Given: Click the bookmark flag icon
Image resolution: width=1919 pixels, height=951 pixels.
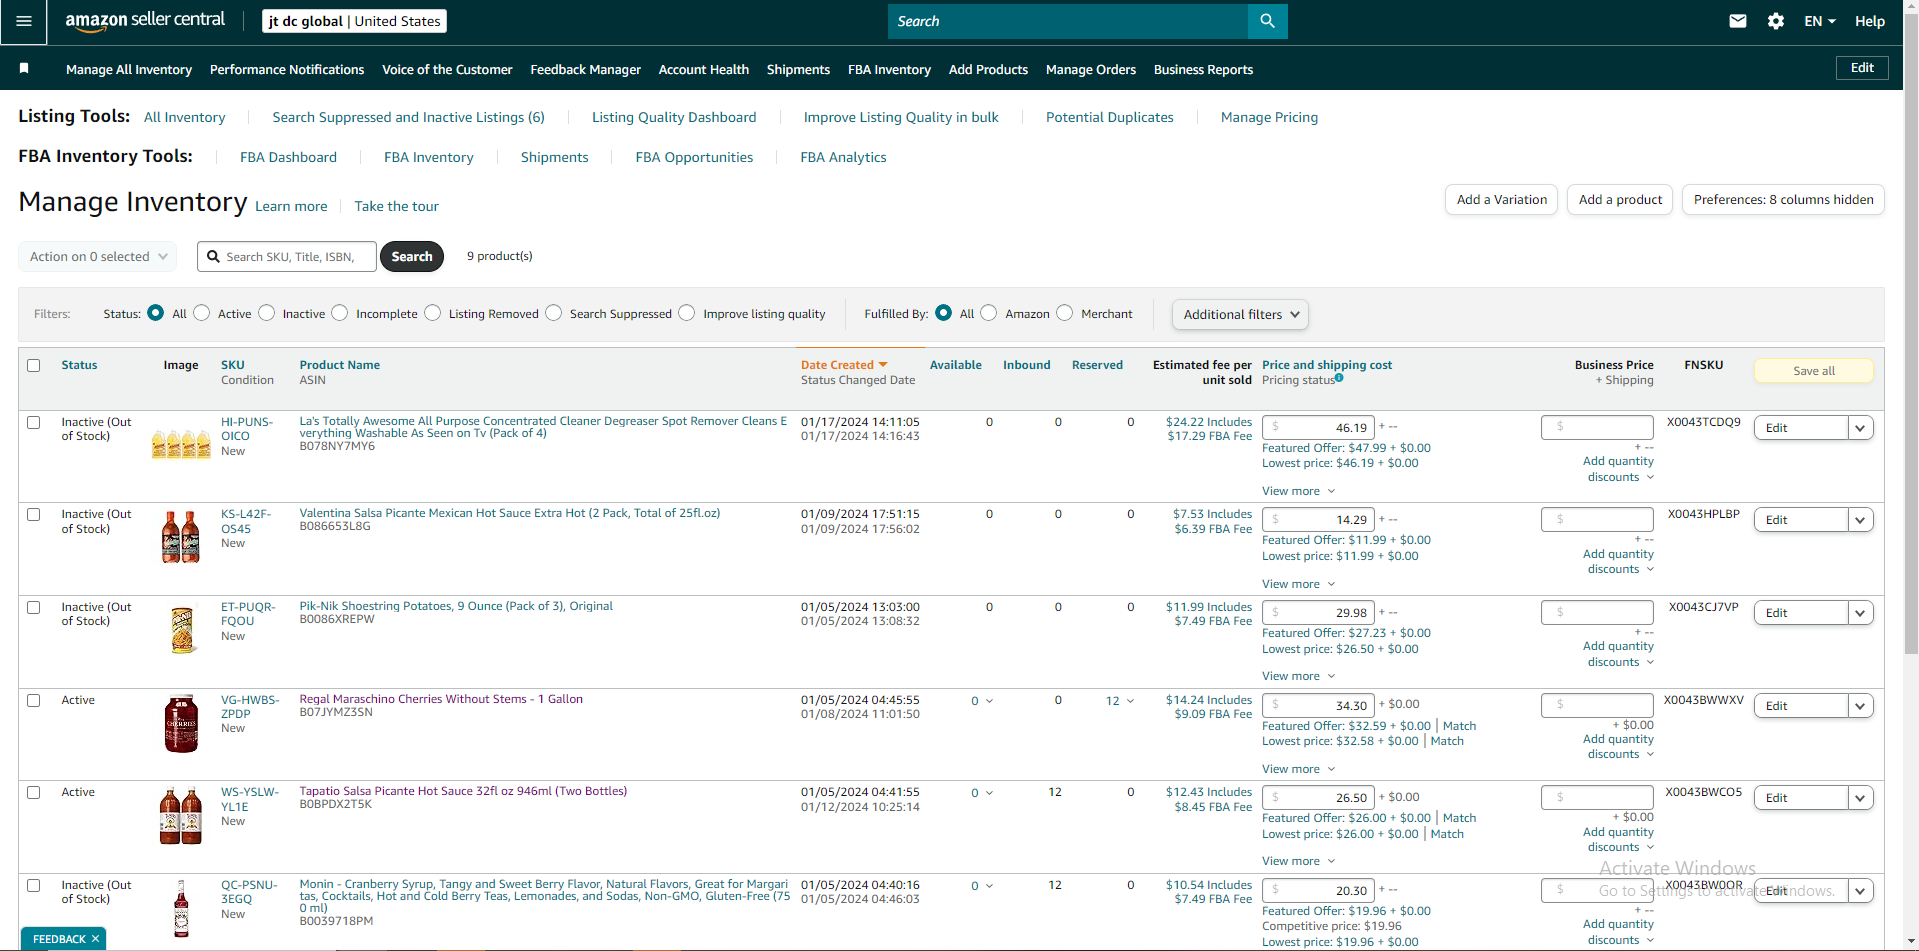Looking at the screenshot, I should pyautogui.click(x=24, y=68).
